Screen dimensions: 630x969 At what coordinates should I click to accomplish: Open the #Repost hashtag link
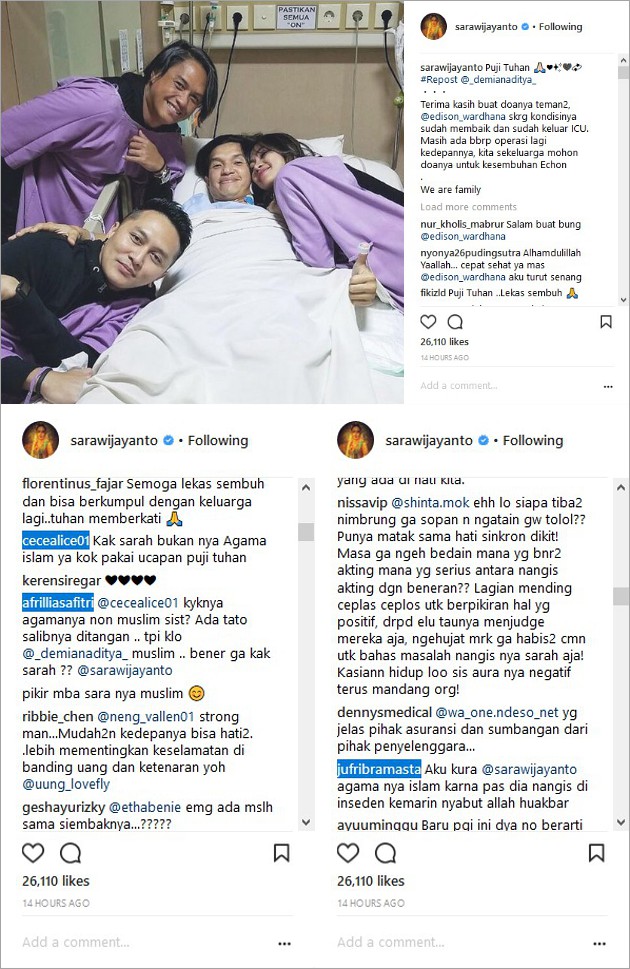click(439, 80)
